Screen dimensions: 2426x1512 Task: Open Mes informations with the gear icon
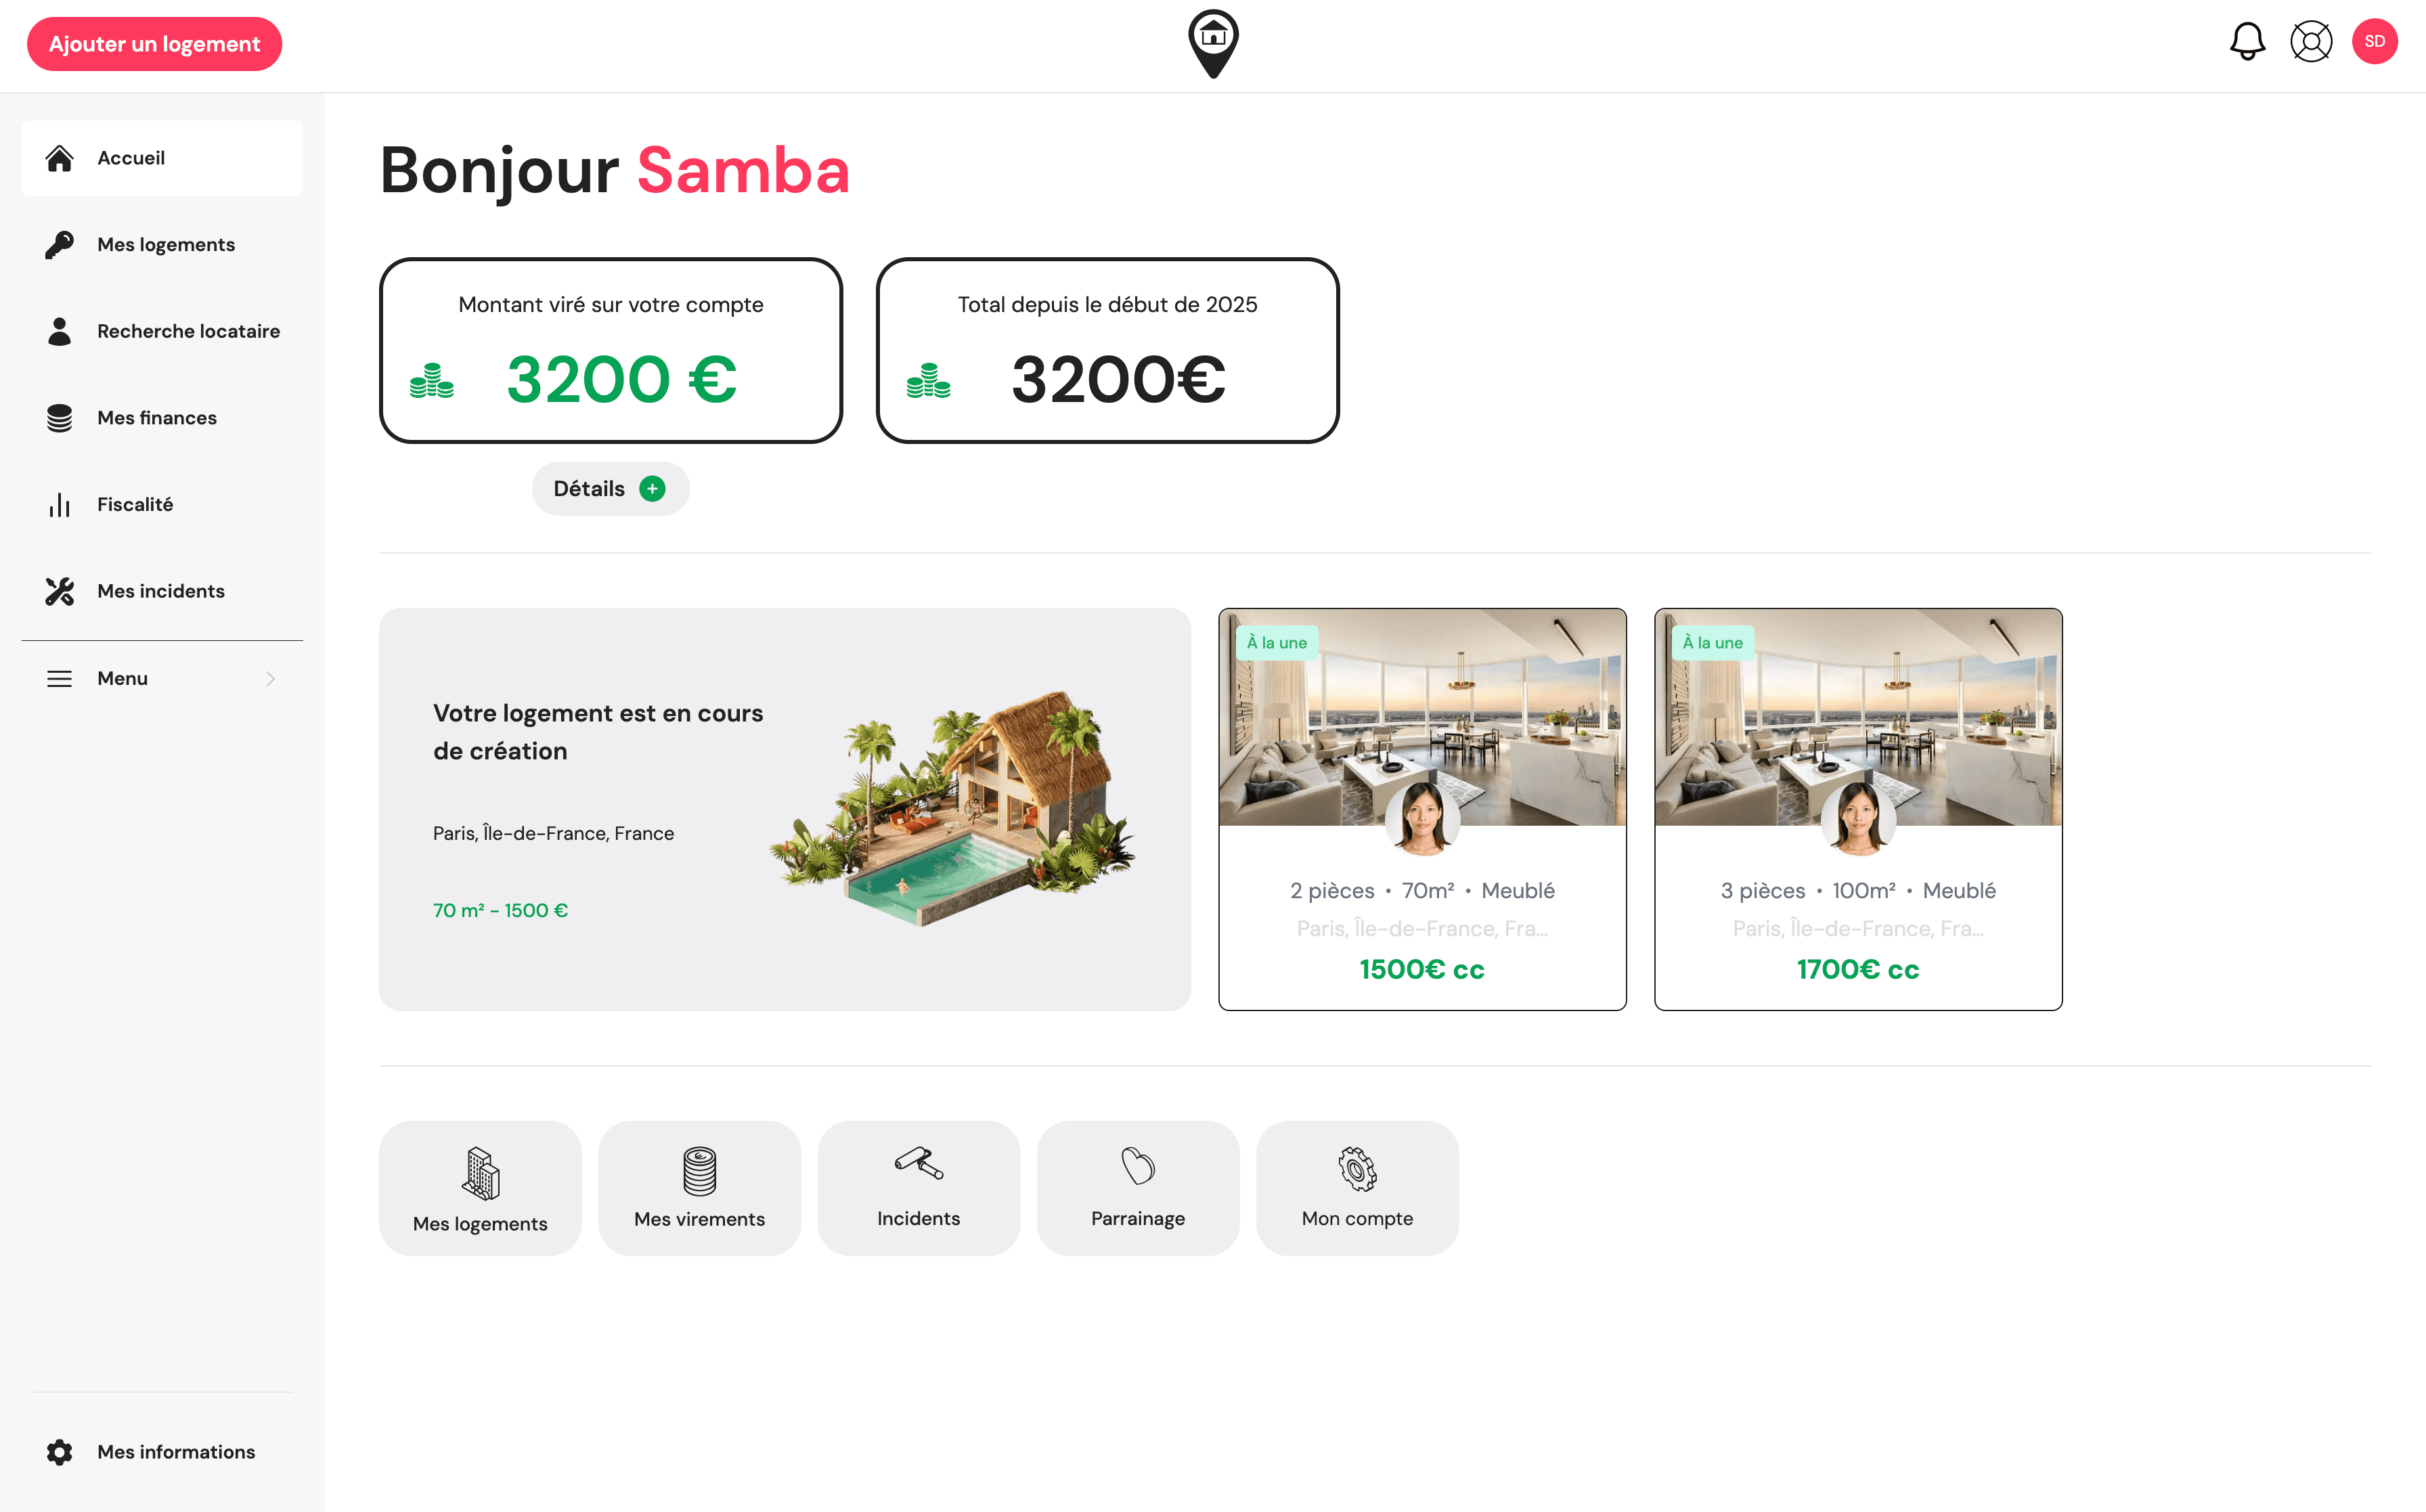coord(59,1451)
